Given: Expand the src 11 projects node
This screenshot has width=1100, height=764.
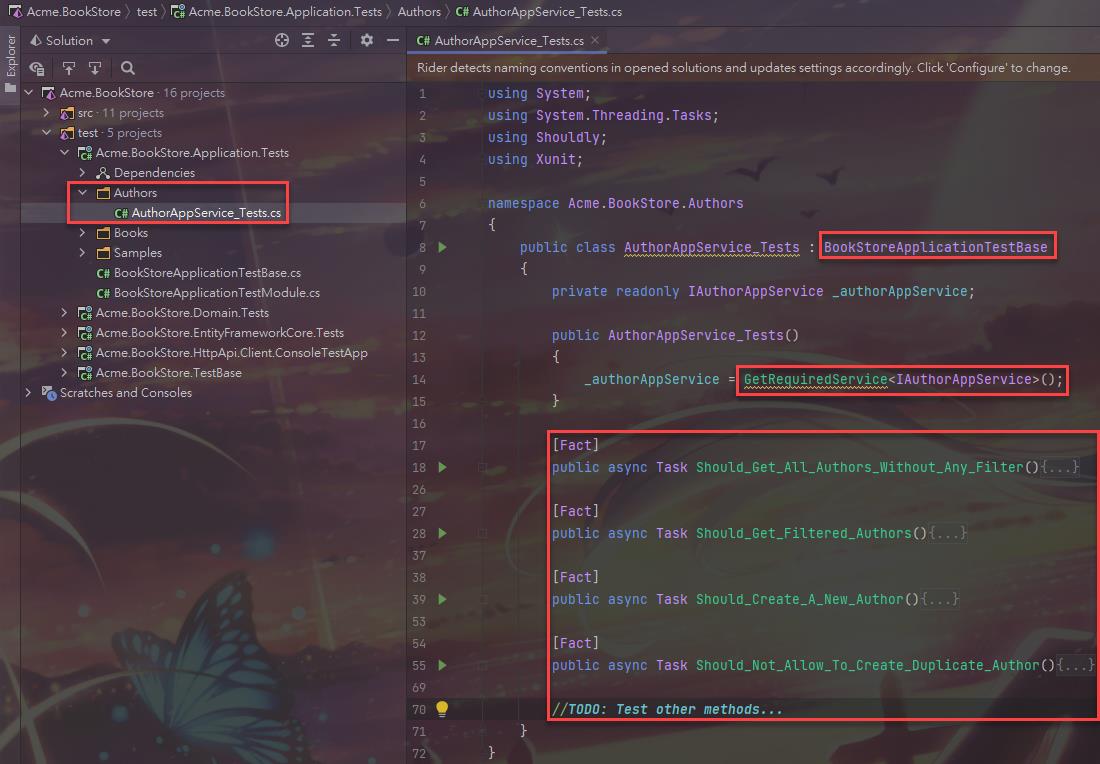Looking at the screenshot, I should click(x=47, y=113).
